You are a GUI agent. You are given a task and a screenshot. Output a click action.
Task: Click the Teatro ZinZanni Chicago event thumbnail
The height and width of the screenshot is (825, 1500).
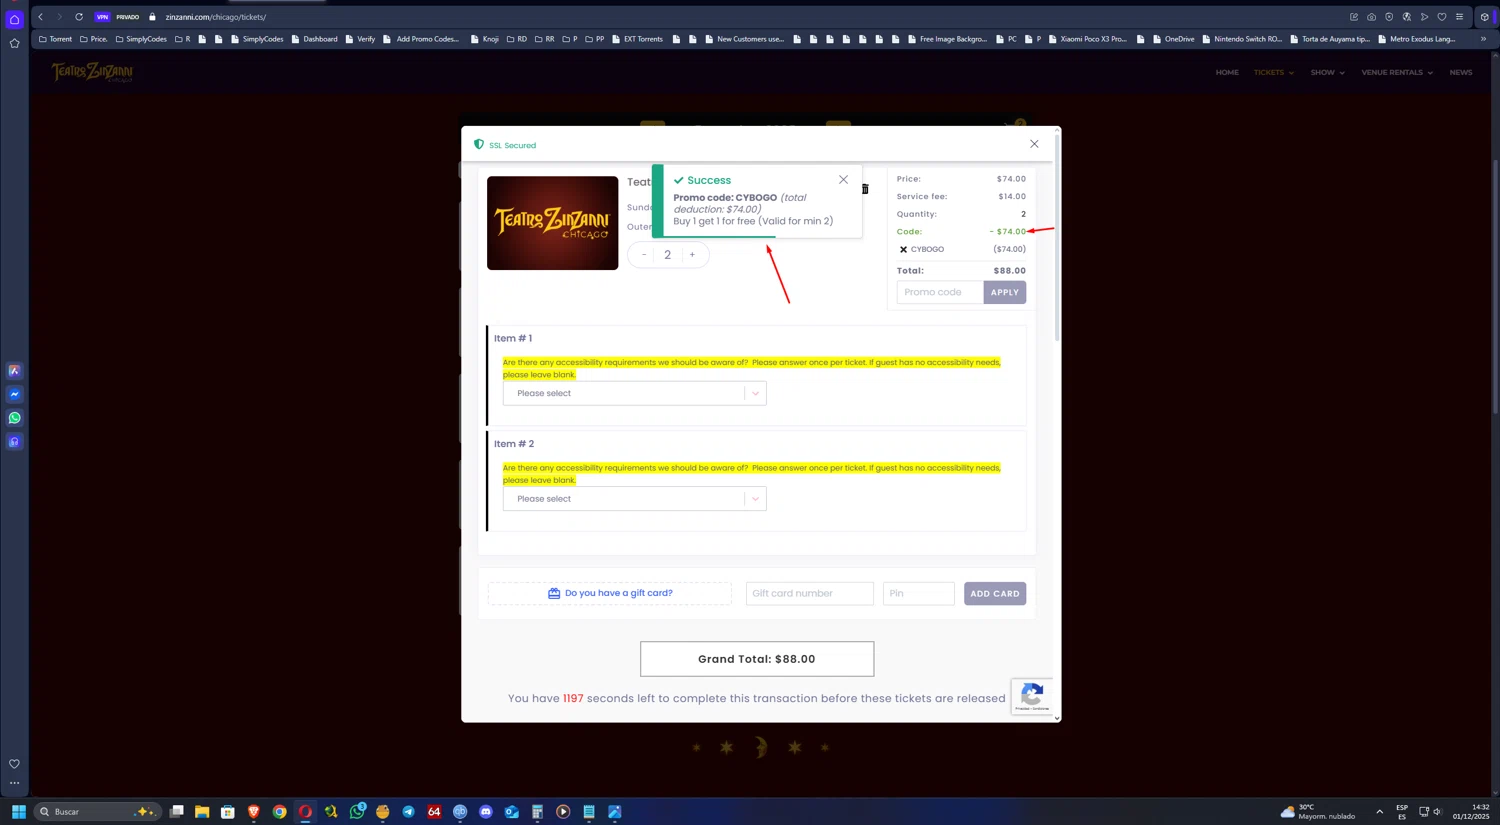(x=553, y=223)
